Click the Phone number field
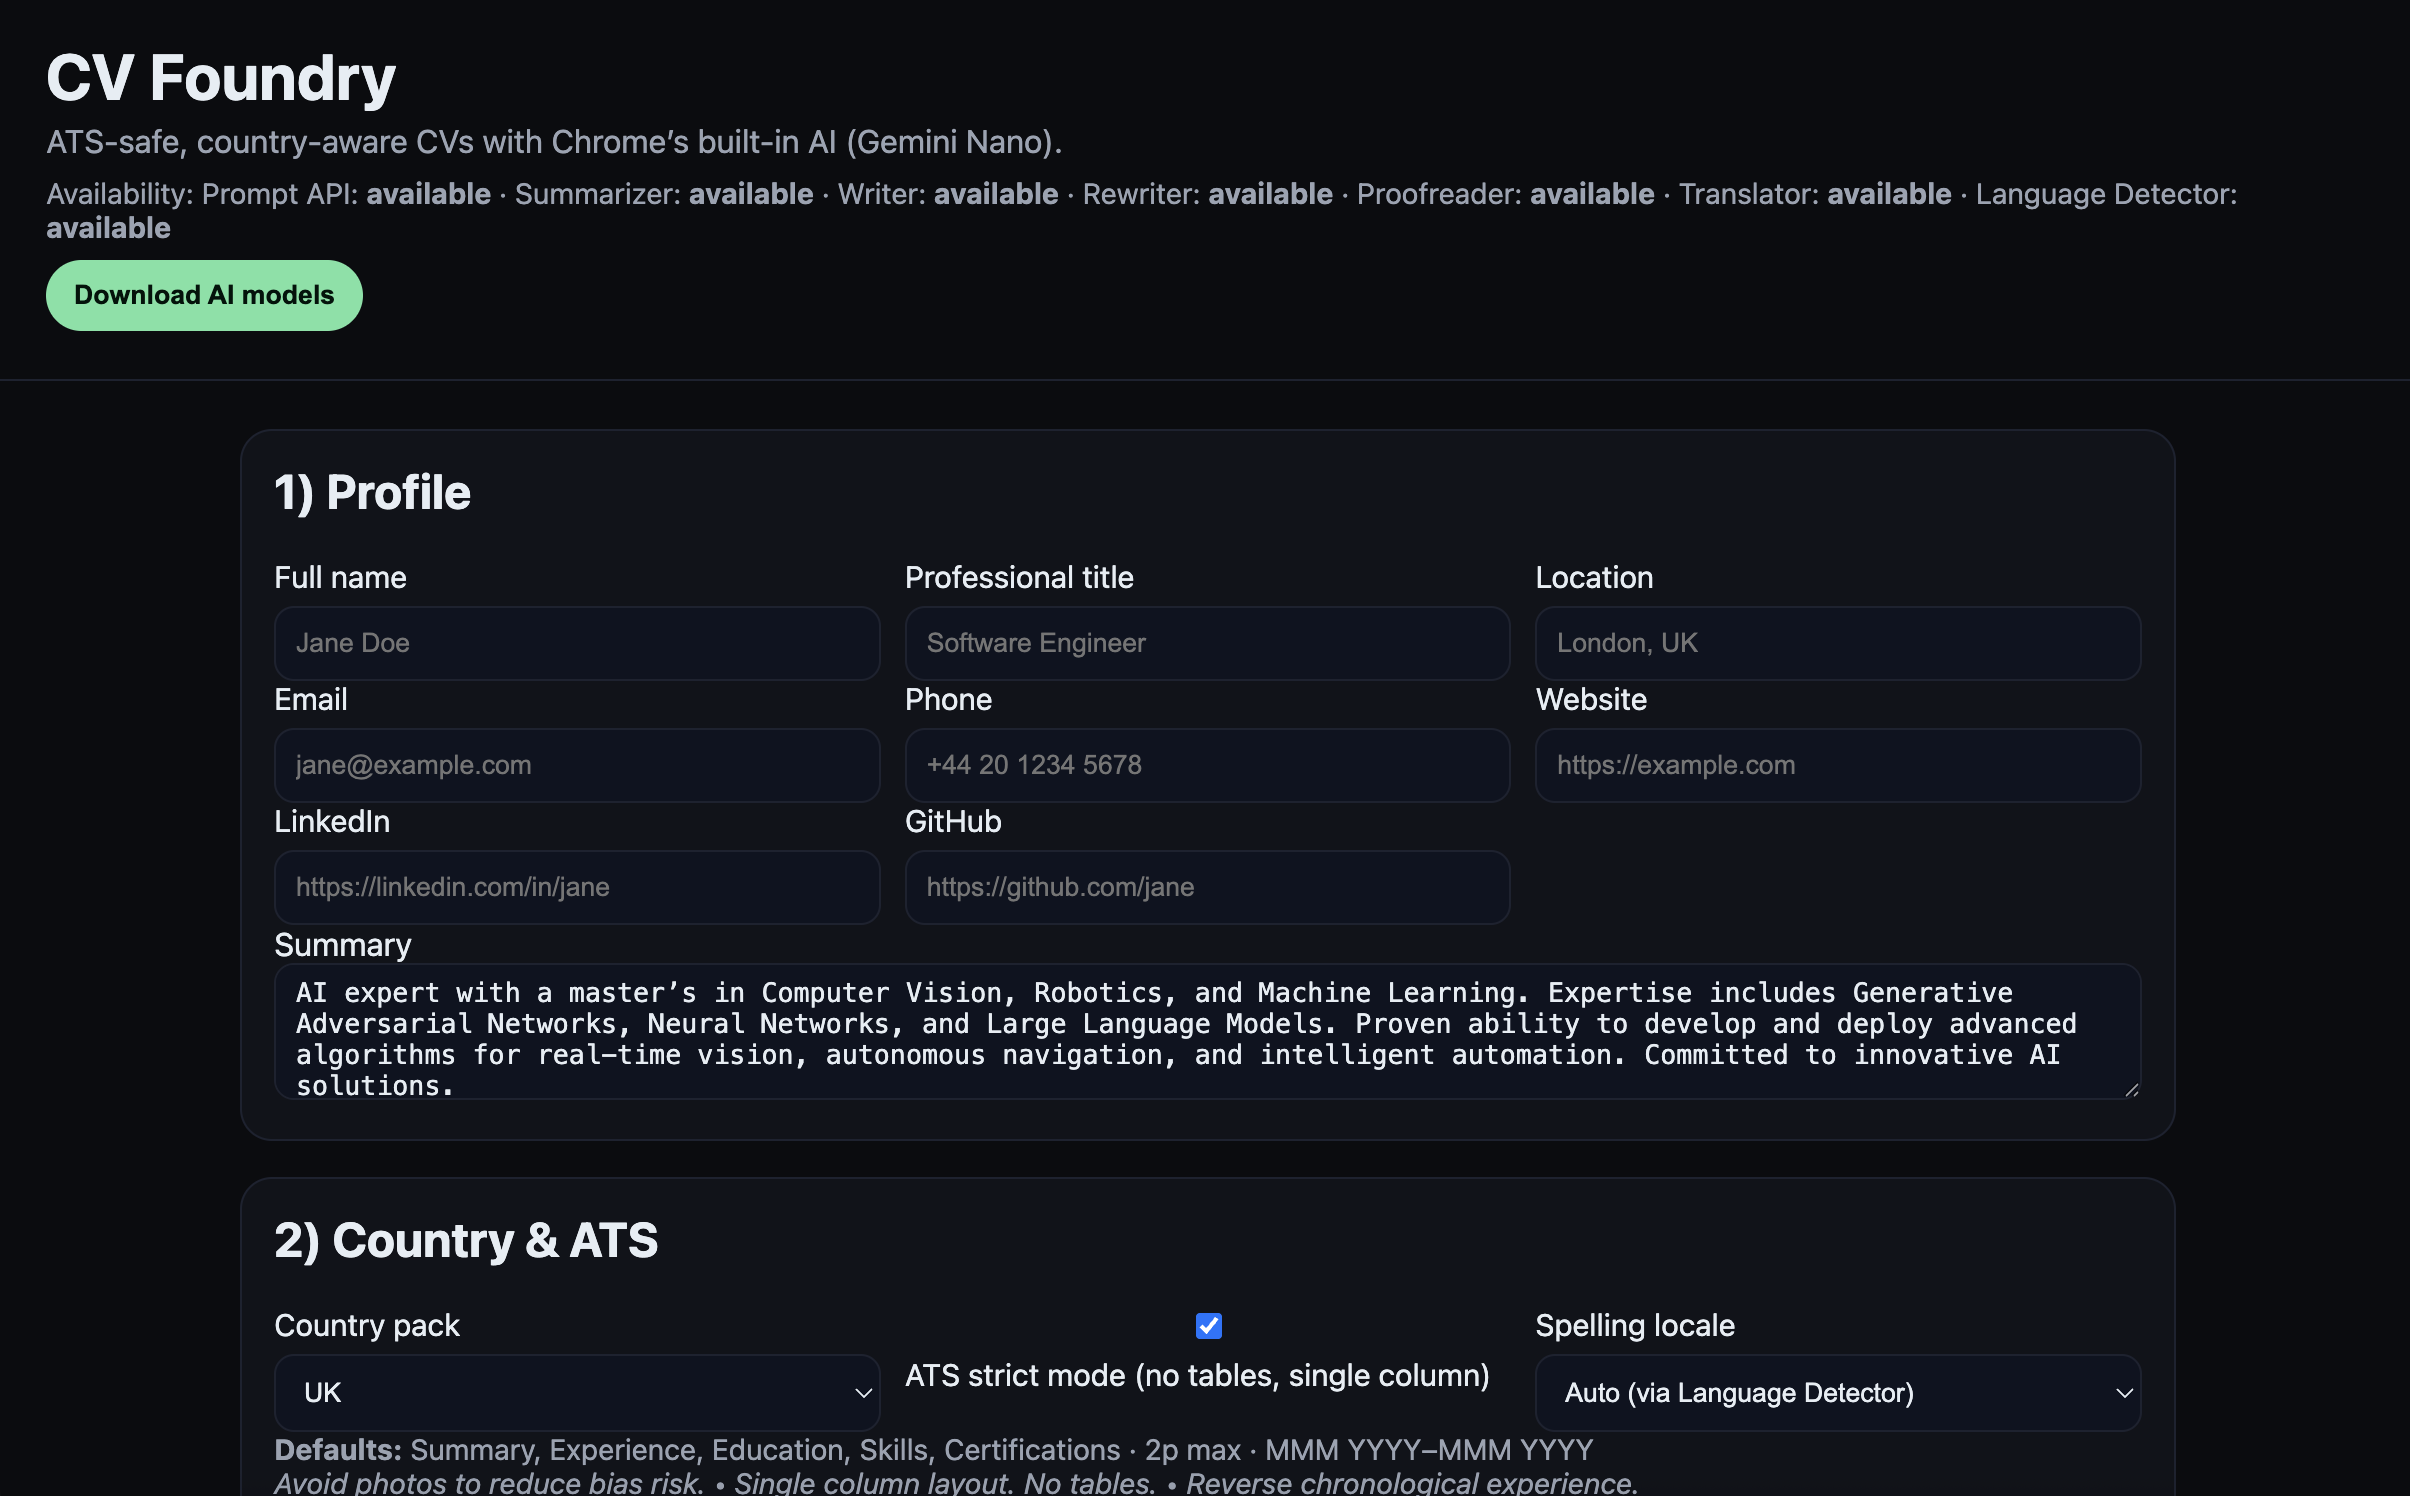This screenshot has width=2410, height=1496. coord(1206,765)
